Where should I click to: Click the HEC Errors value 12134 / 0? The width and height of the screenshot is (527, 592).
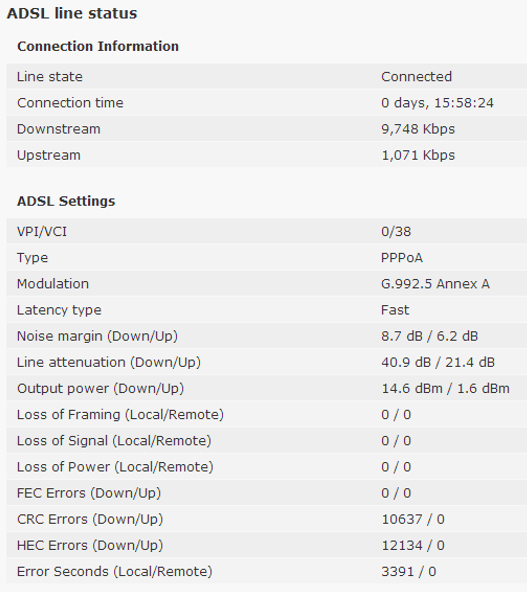point(413,546)
